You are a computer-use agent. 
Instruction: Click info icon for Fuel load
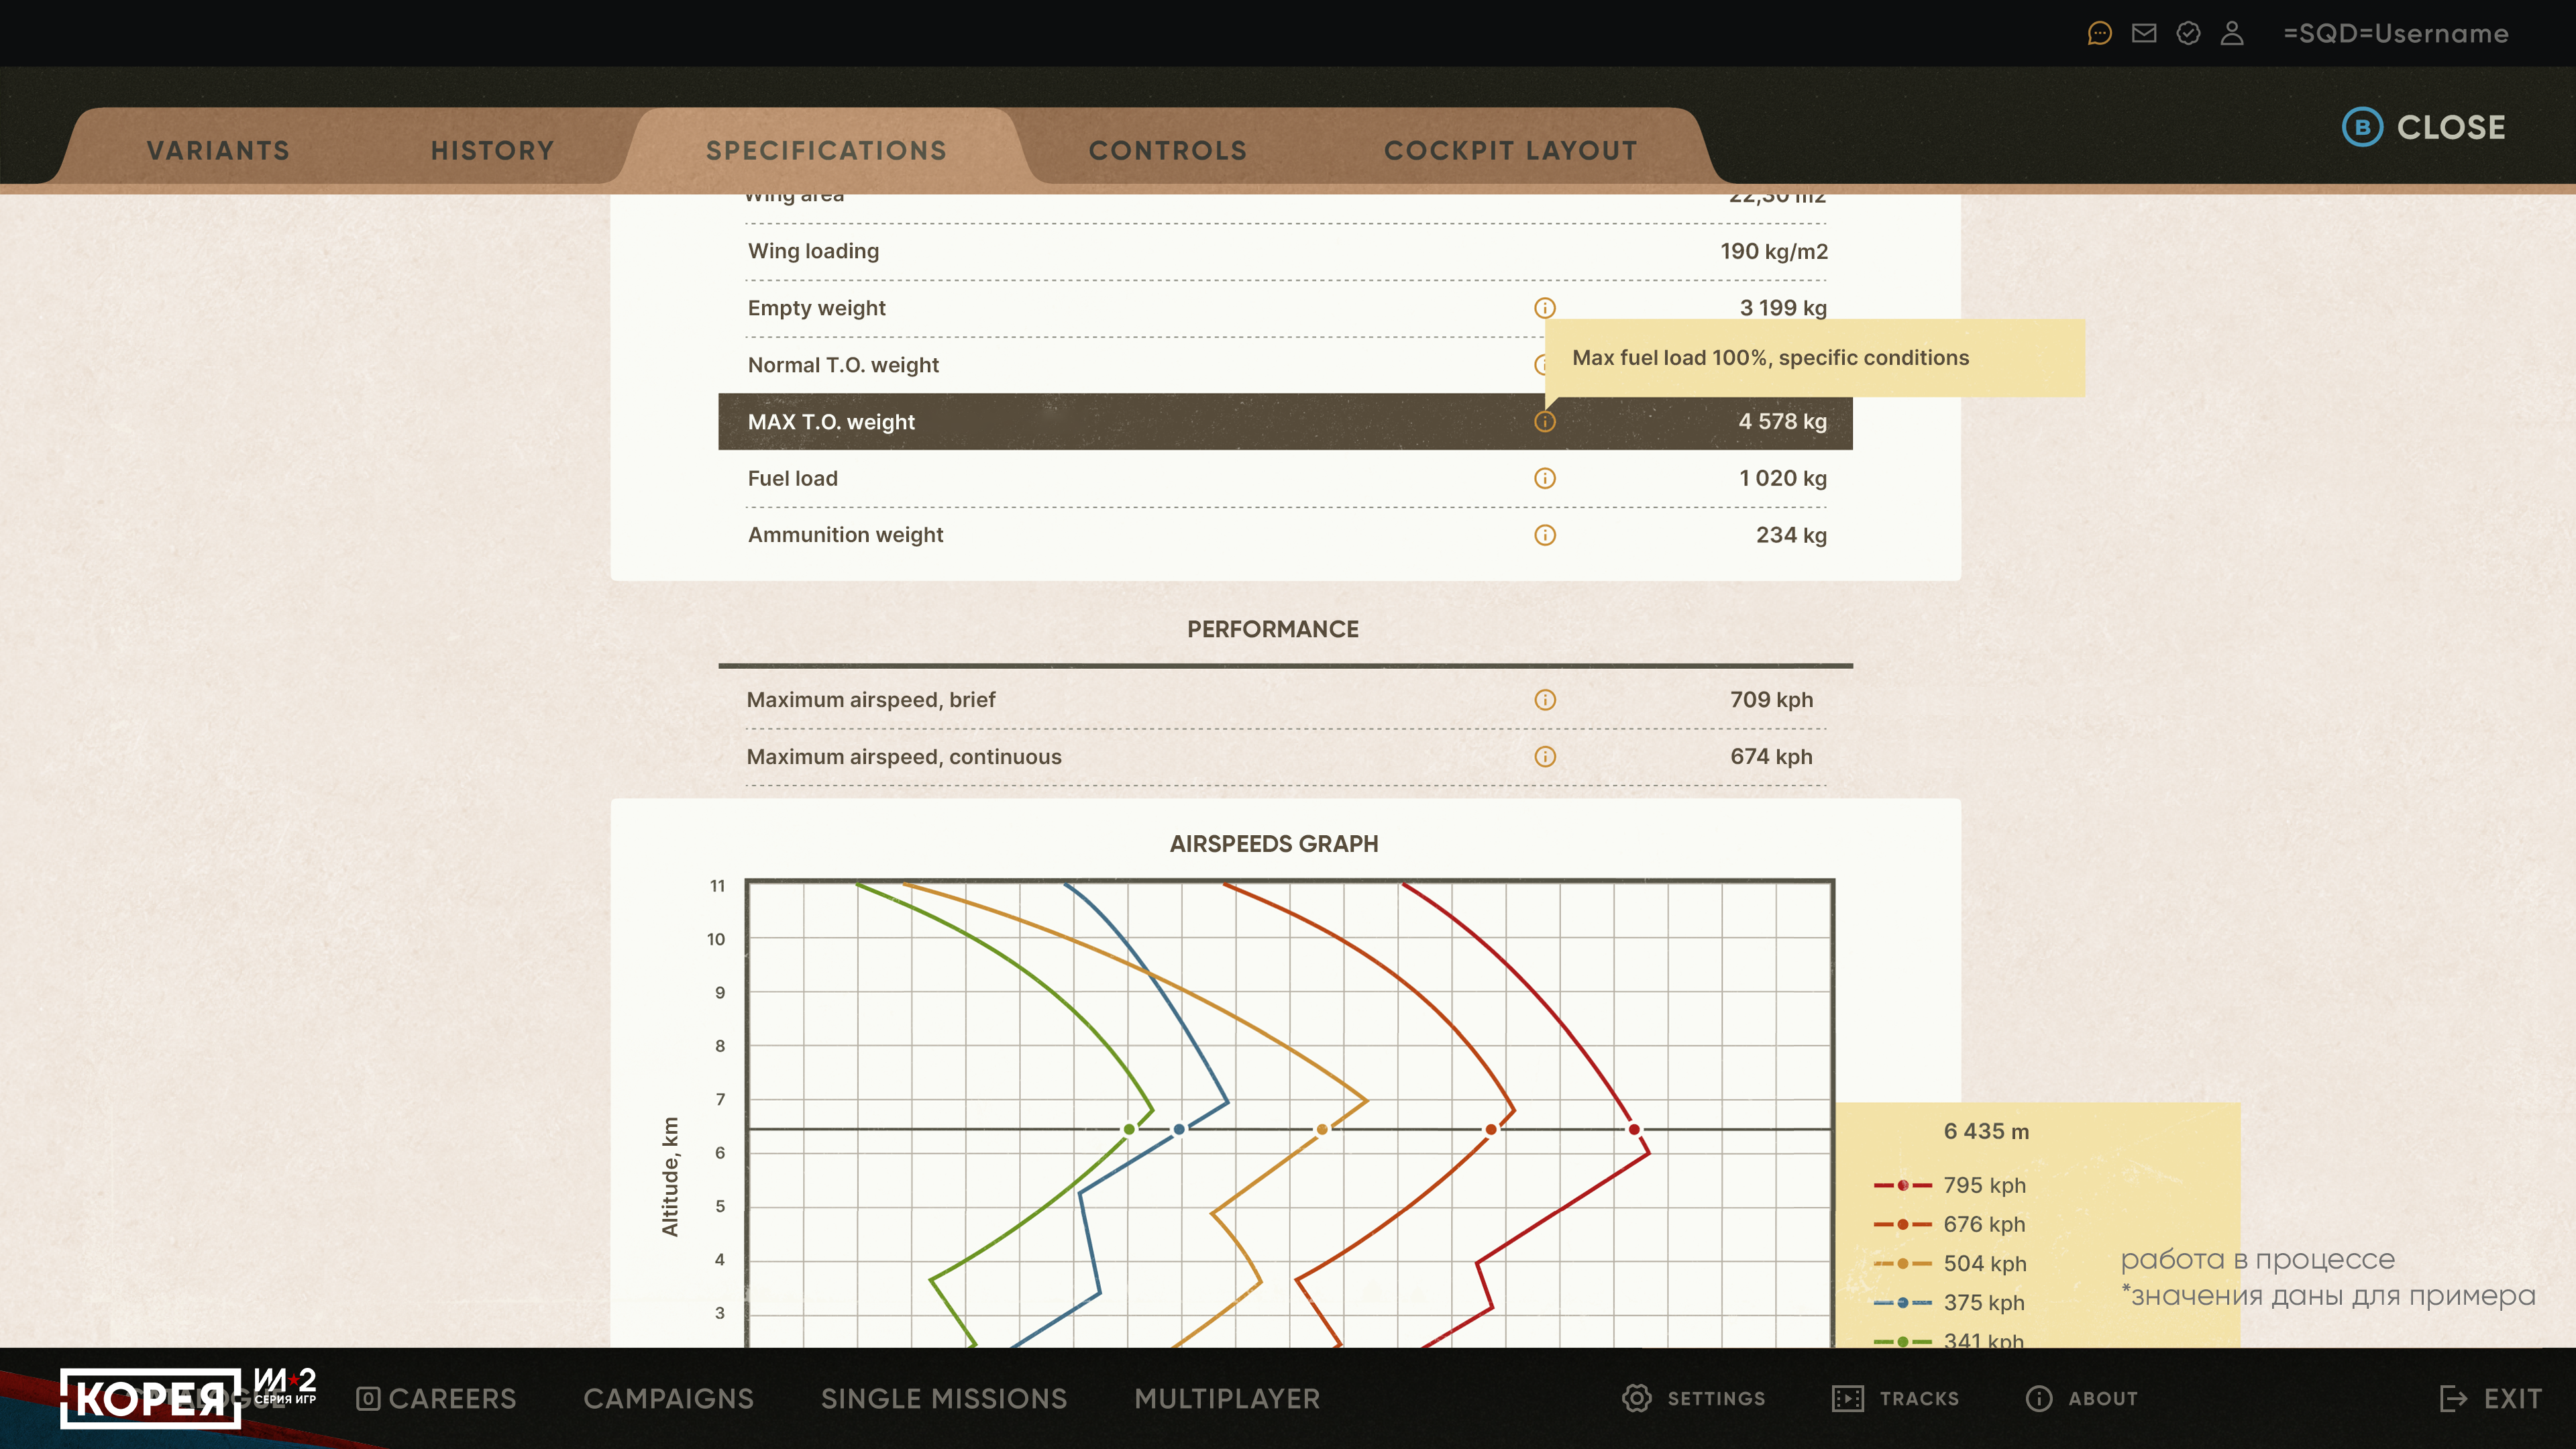[x=1545, y=478]
